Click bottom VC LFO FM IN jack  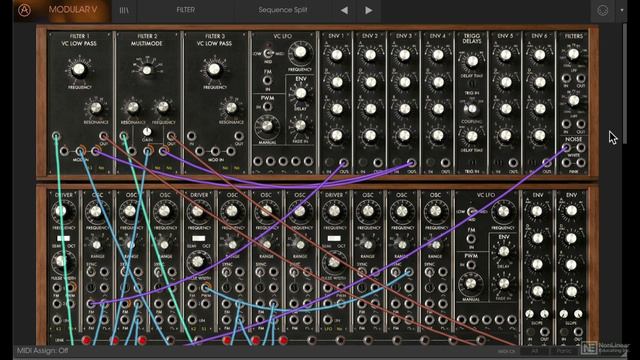(471, 239)
